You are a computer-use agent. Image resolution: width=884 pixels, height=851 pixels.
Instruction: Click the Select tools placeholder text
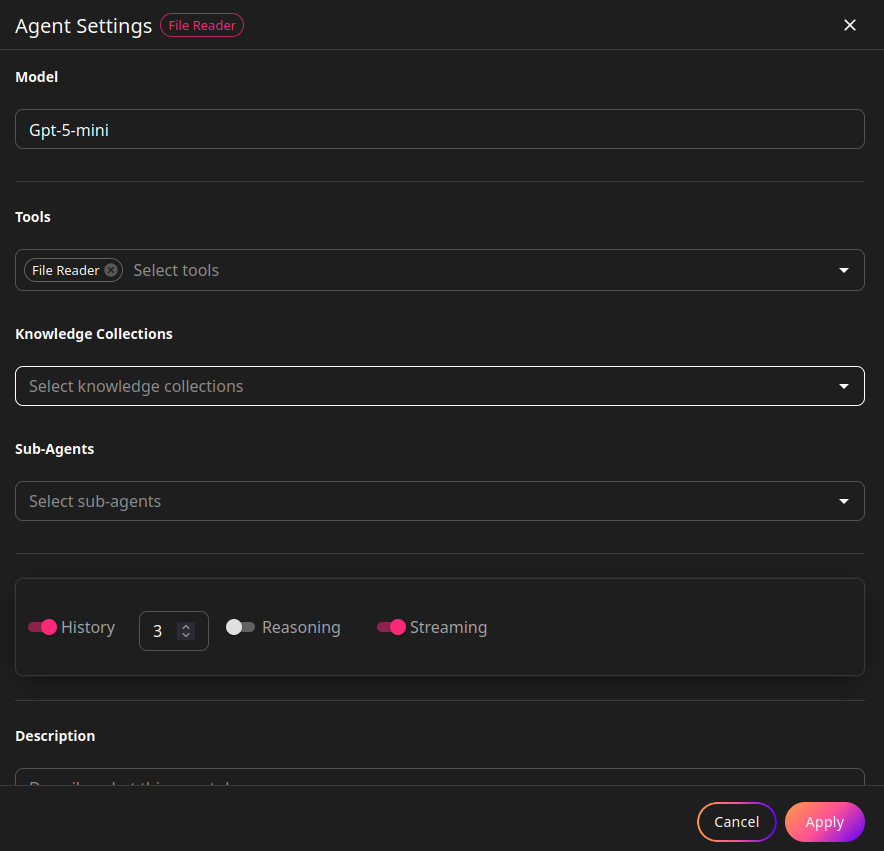click(x=176, y=269)
